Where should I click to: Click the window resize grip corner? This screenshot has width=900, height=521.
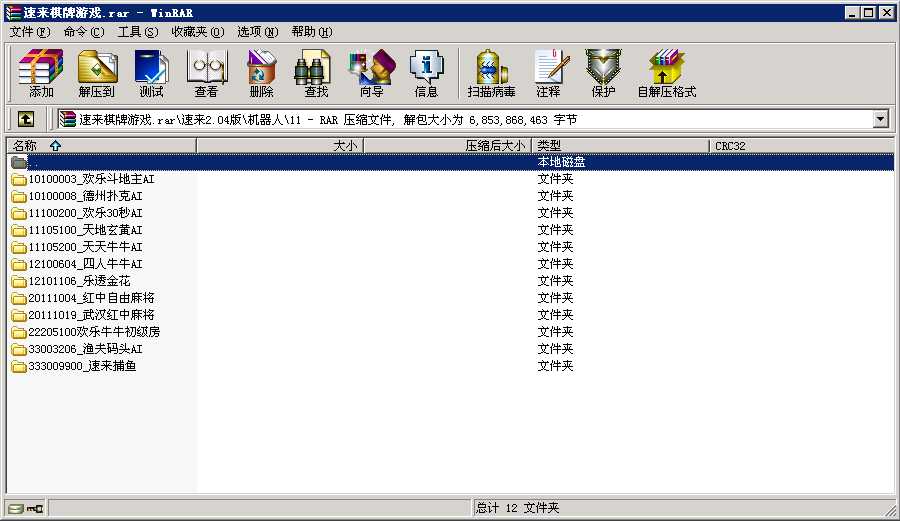click(x=889, y=509)
